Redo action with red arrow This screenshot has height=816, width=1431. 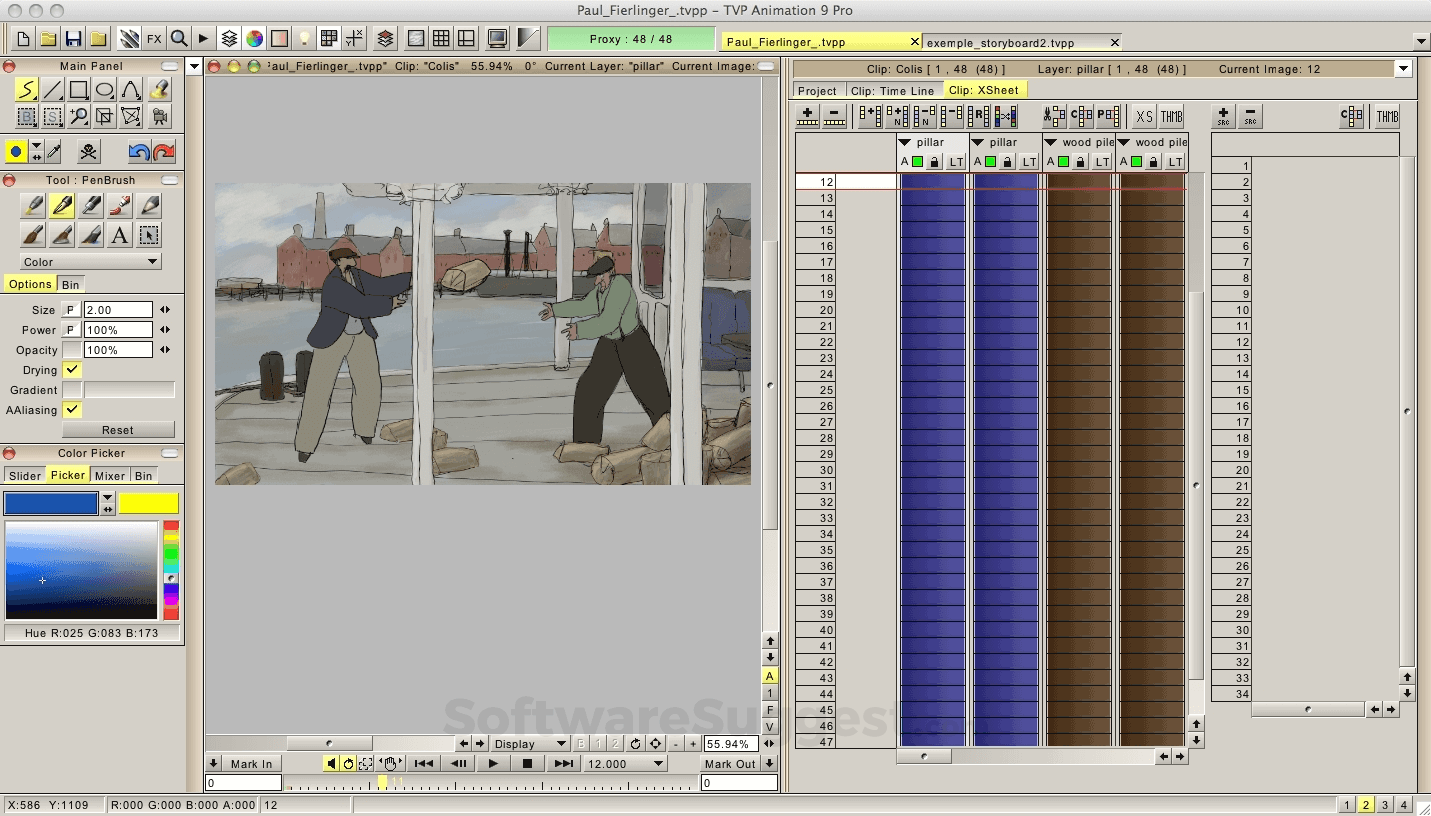[164, 152]
